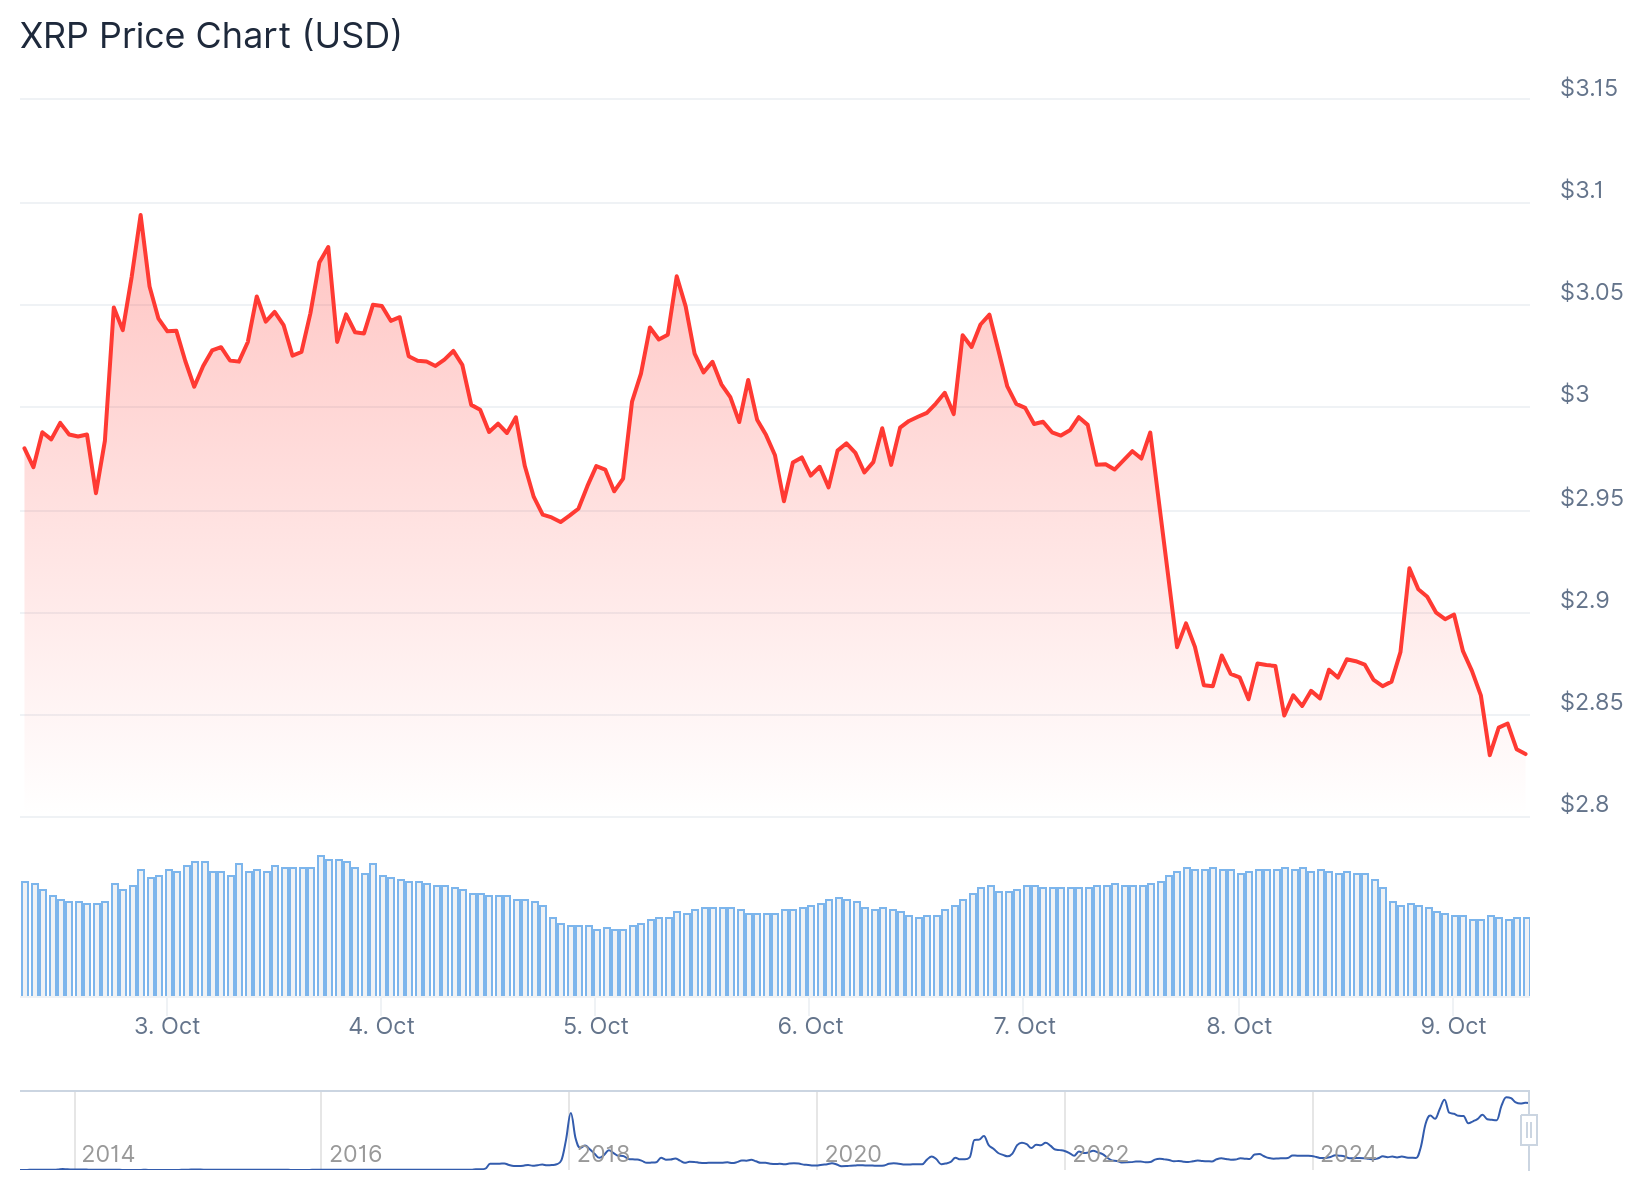Click the $2.9 price axis label
1644x1200 pixels.
[x=1584, y=600]
